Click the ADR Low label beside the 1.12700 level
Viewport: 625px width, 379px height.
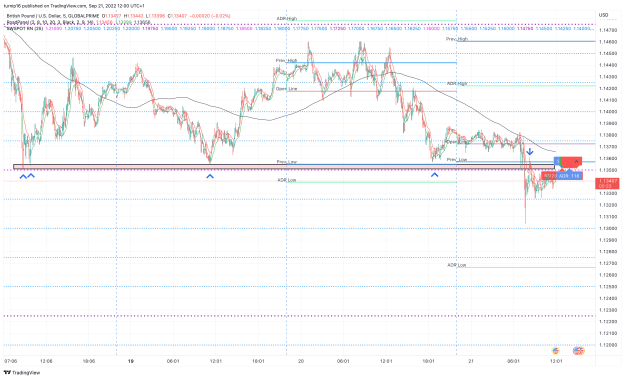[457, 265]
